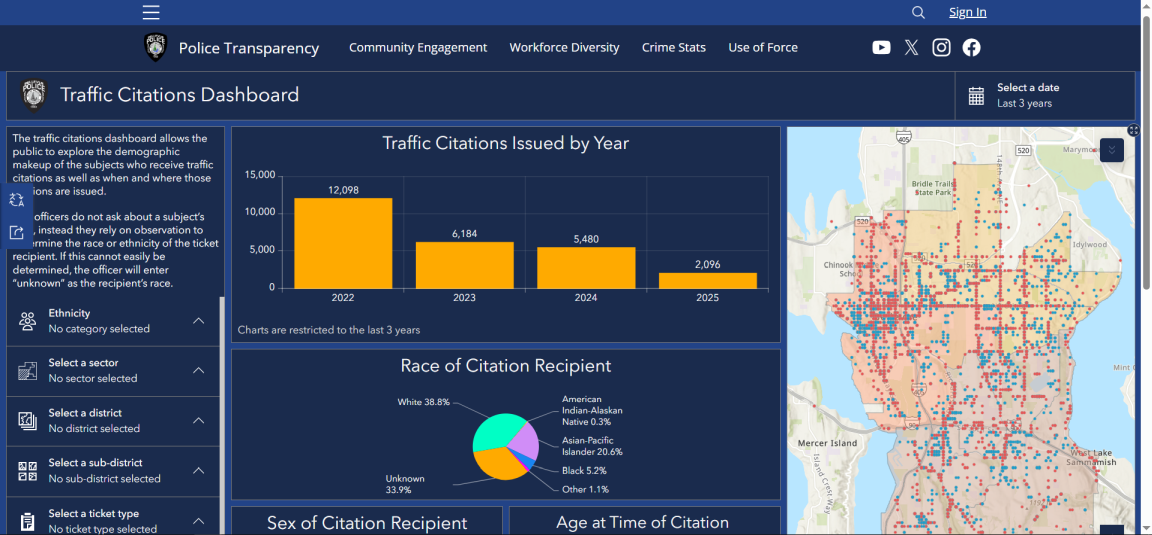Click the Select a sub-district grid icon
1152x535 pixels.
28,471
